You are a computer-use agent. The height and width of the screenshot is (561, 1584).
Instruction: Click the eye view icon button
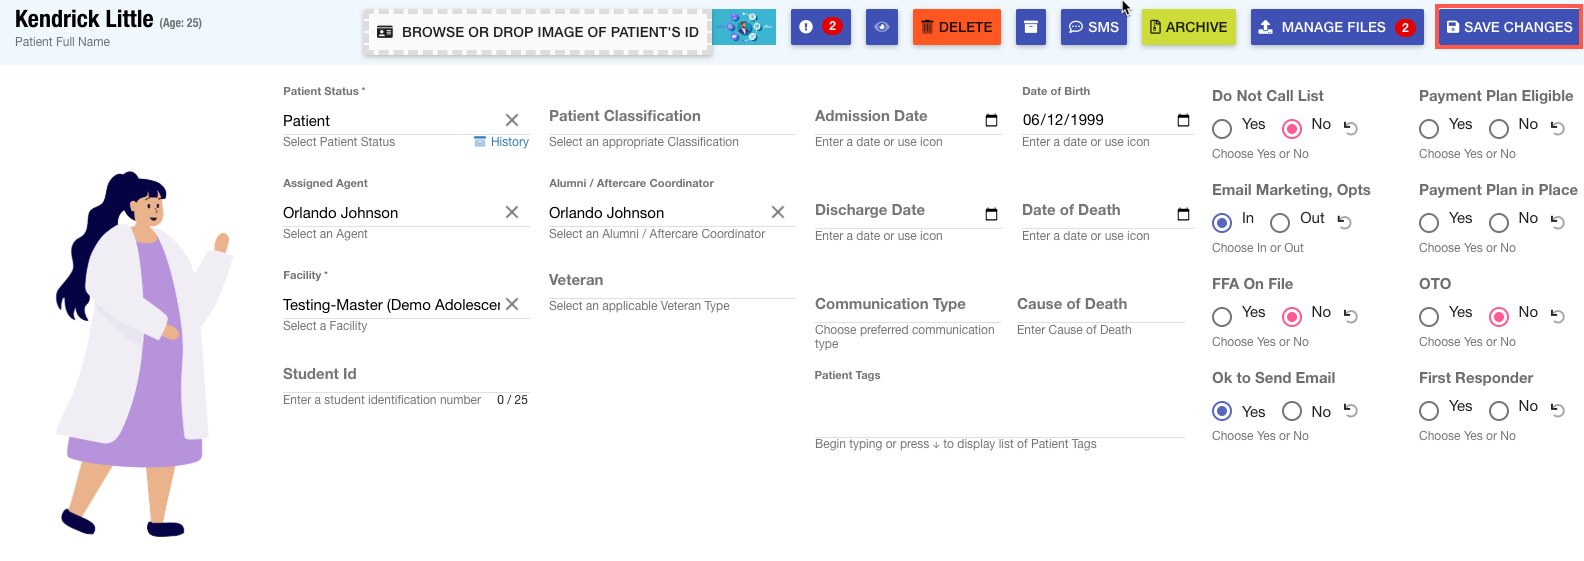point(881,27)
